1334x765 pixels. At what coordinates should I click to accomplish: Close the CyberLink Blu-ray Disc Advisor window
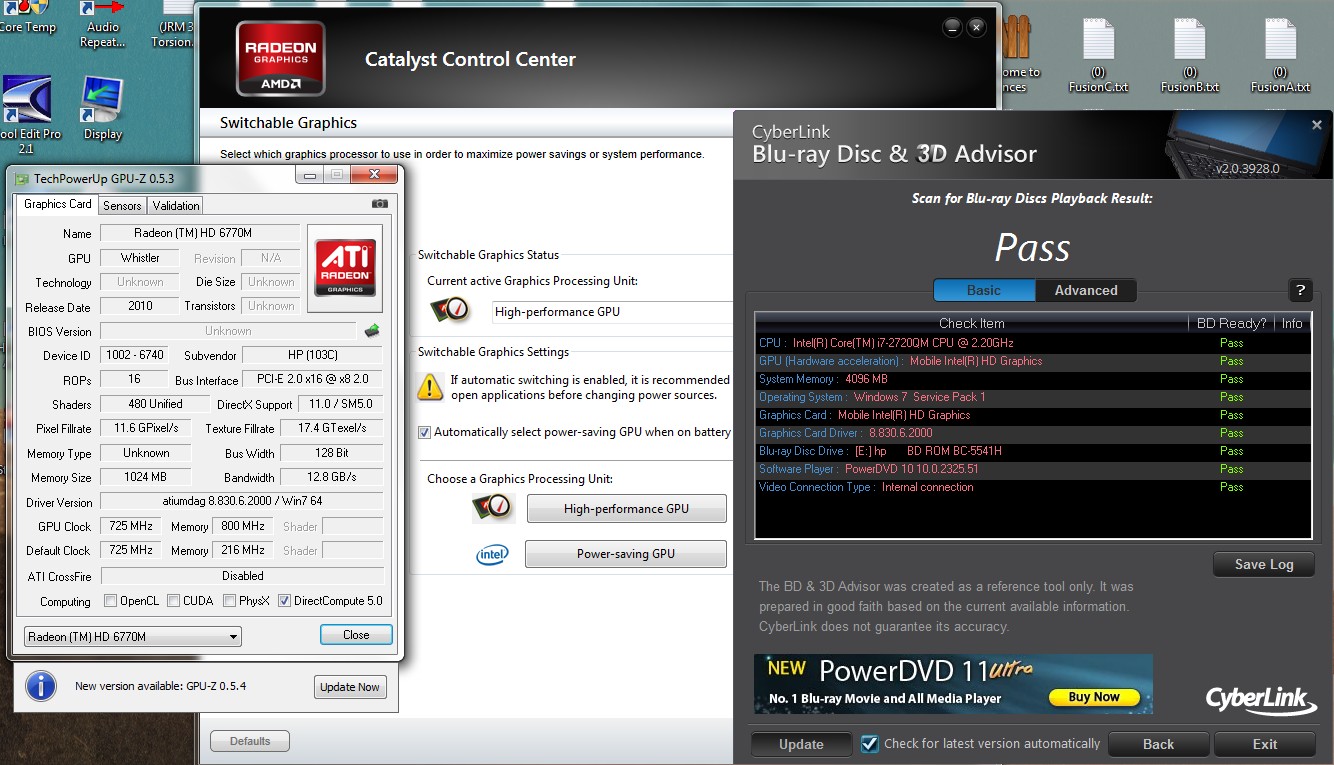[1316, 125]
